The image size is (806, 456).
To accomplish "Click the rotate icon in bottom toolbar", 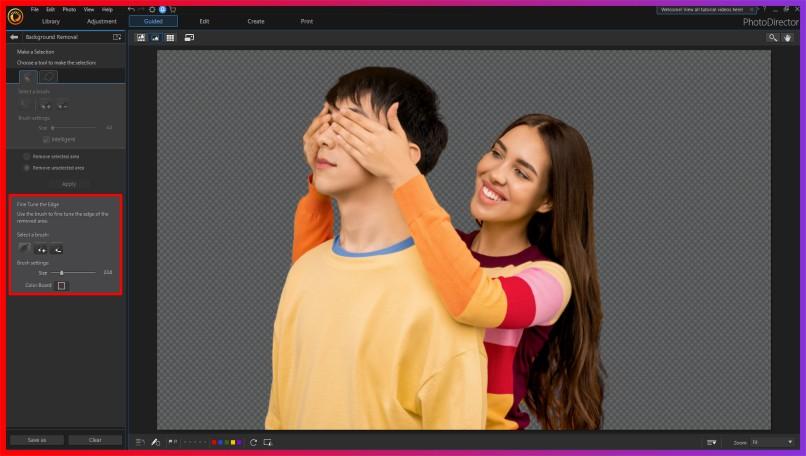I will (254, 442).
